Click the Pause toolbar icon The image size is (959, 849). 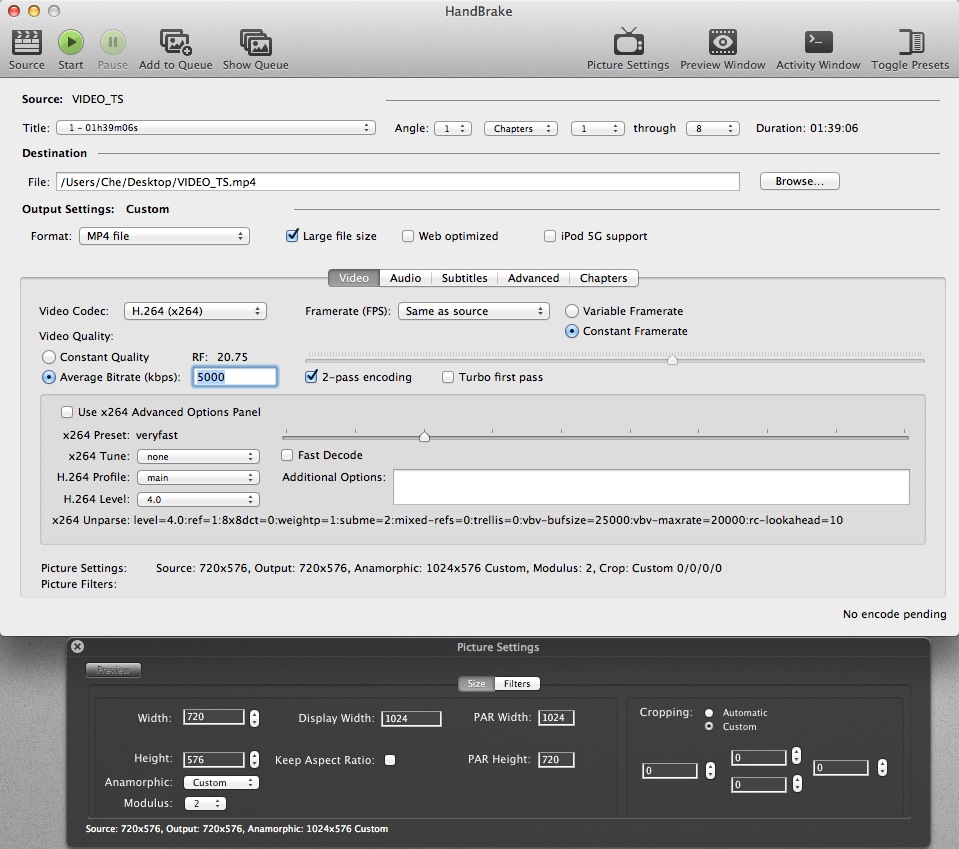click(x=113, y=42)
